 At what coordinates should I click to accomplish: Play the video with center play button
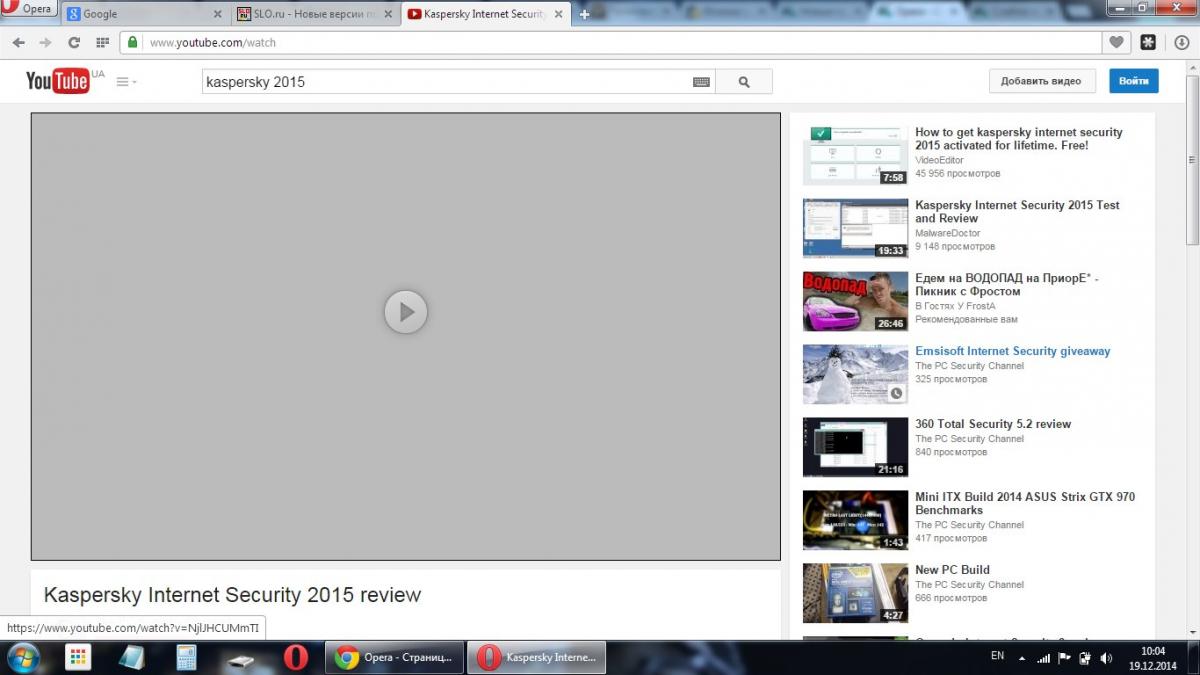coord(406,312)
